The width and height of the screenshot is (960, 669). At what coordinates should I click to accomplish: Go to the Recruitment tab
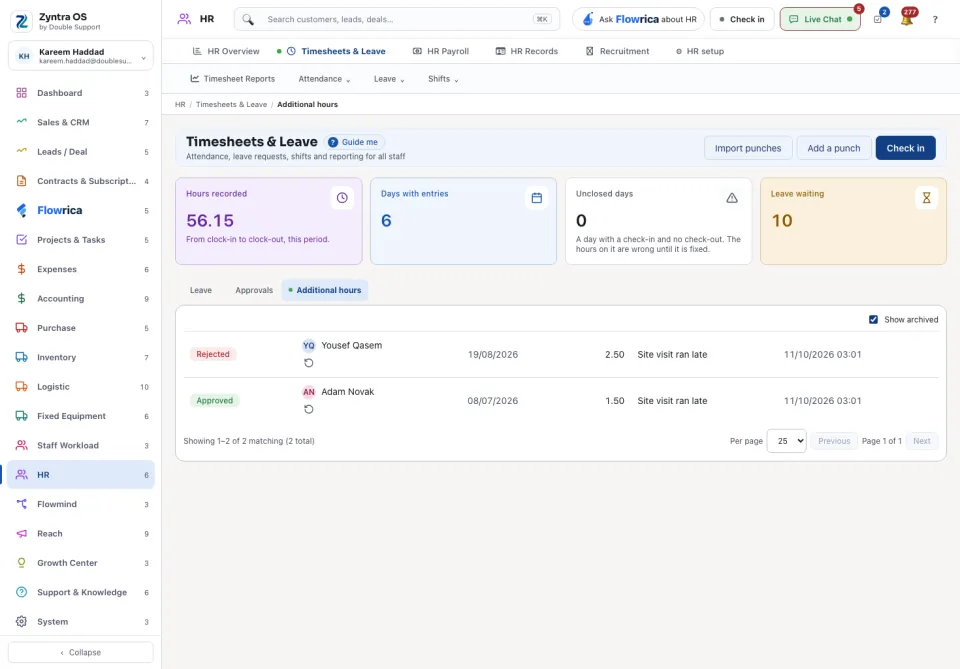pos(617,51)
